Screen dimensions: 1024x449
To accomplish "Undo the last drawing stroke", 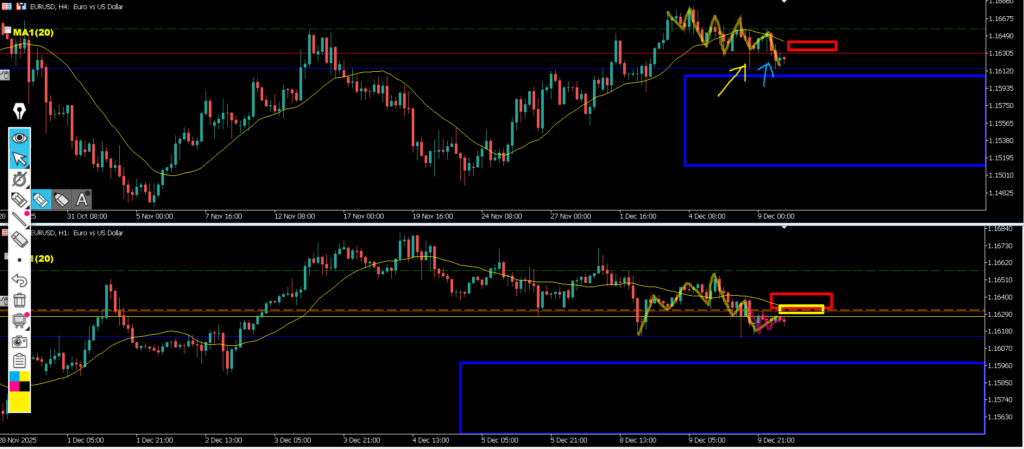I will point(20,280).
